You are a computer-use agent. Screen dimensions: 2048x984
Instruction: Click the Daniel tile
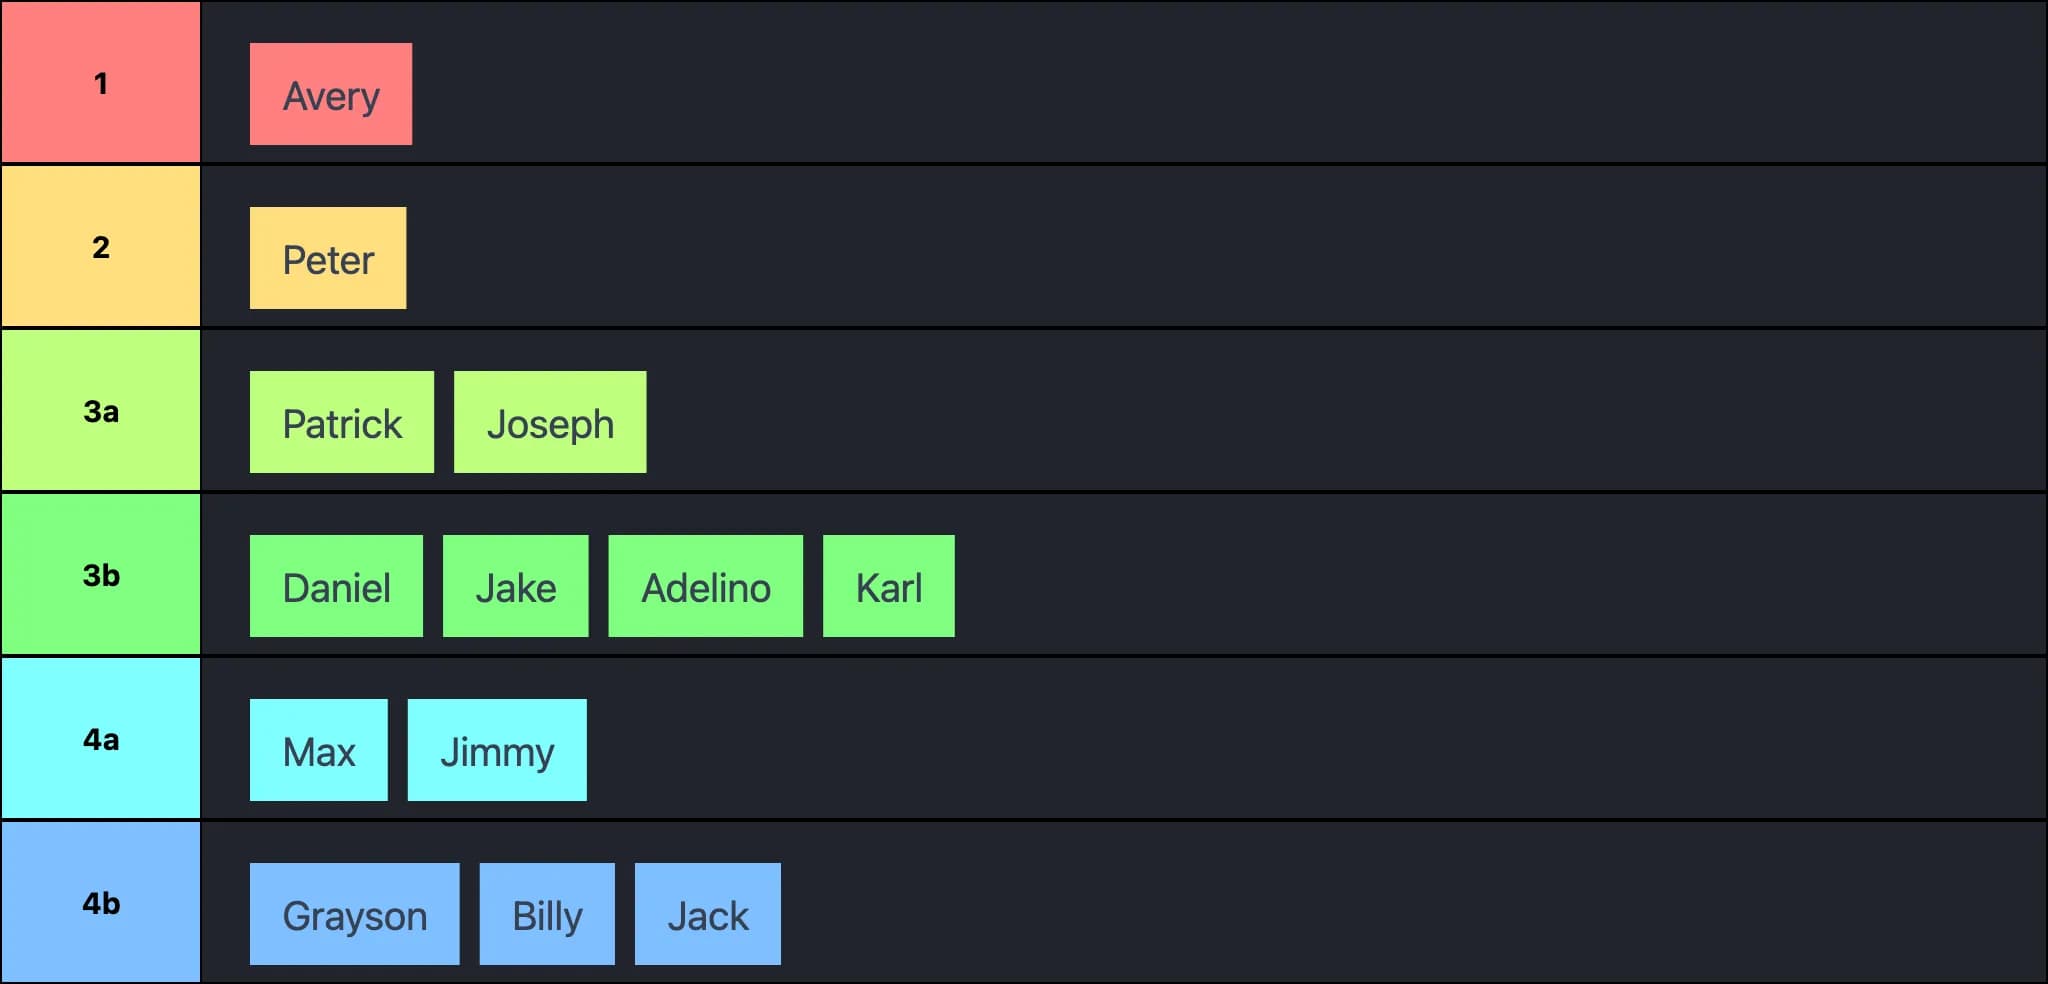[x=336, y=586]
